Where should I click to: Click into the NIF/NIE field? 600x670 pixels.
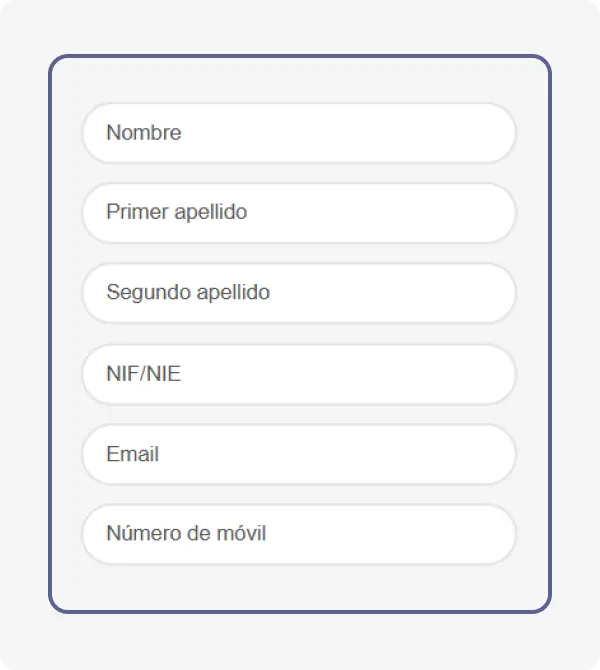tap(298, 374)
